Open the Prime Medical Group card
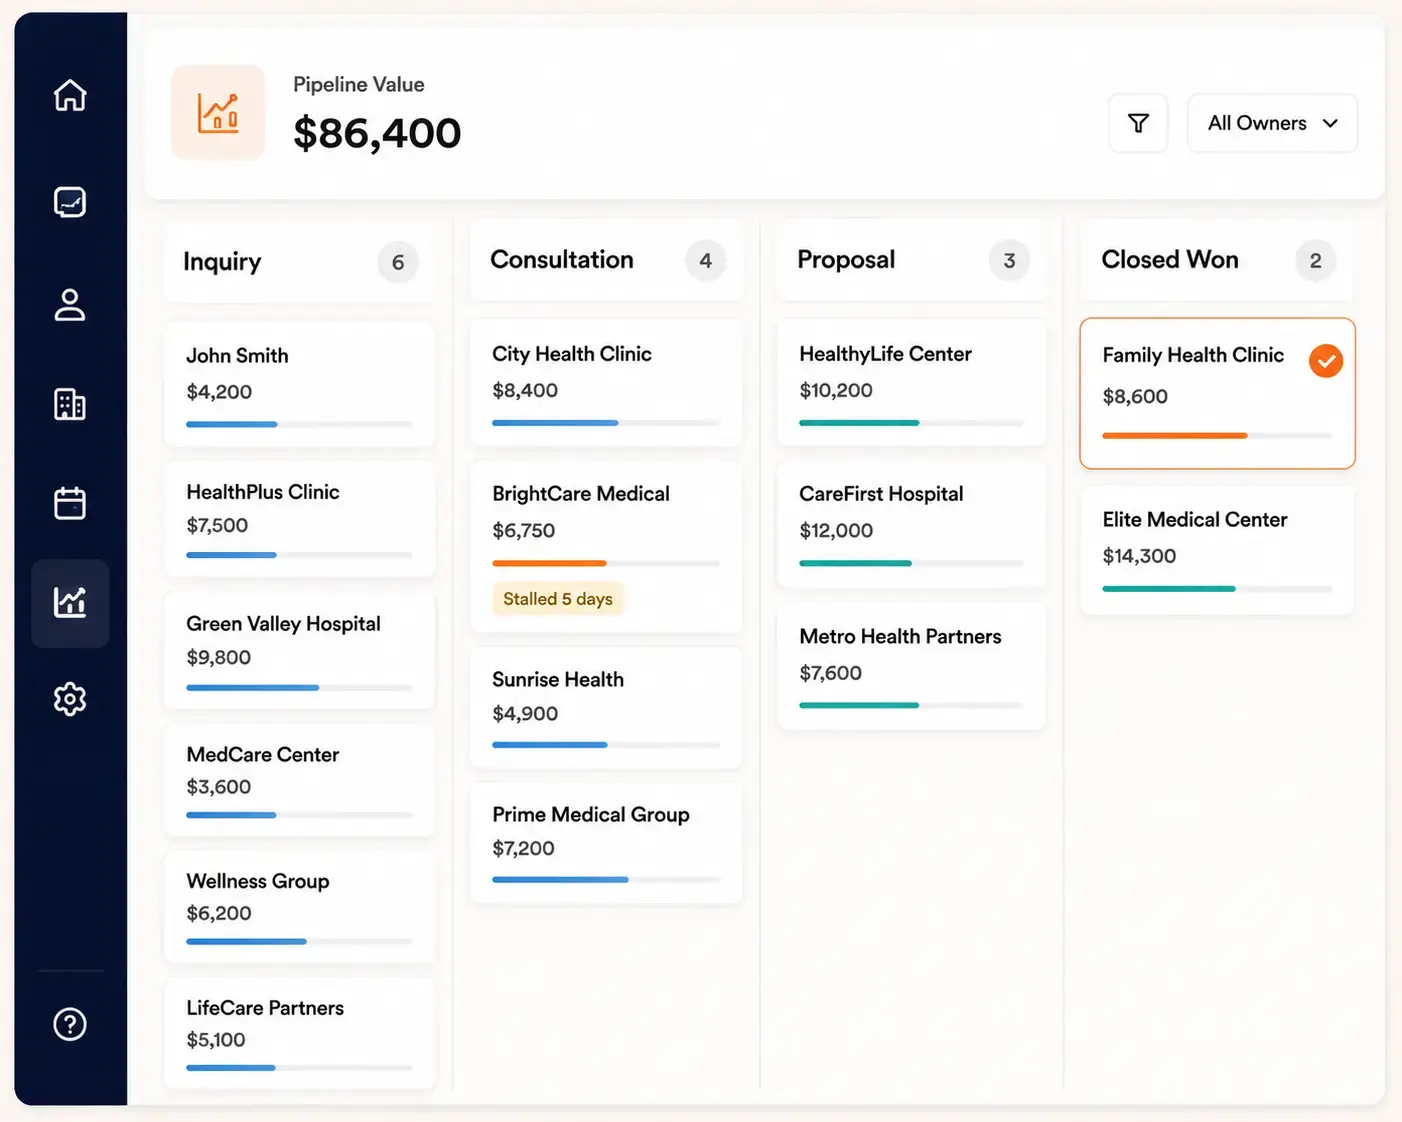The width and height of the screenshot is (1402, 1122). click(606, 844)
